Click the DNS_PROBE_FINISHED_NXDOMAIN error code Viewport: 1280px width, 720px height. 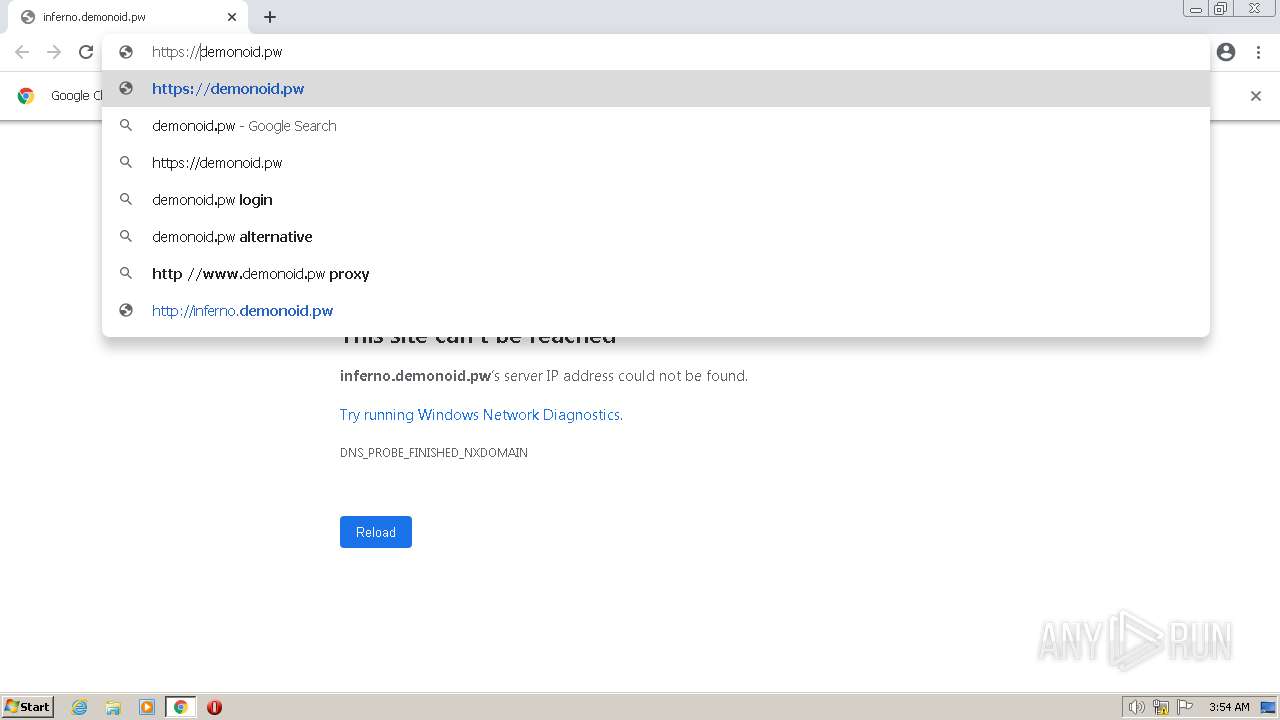(x=434, y=453)
